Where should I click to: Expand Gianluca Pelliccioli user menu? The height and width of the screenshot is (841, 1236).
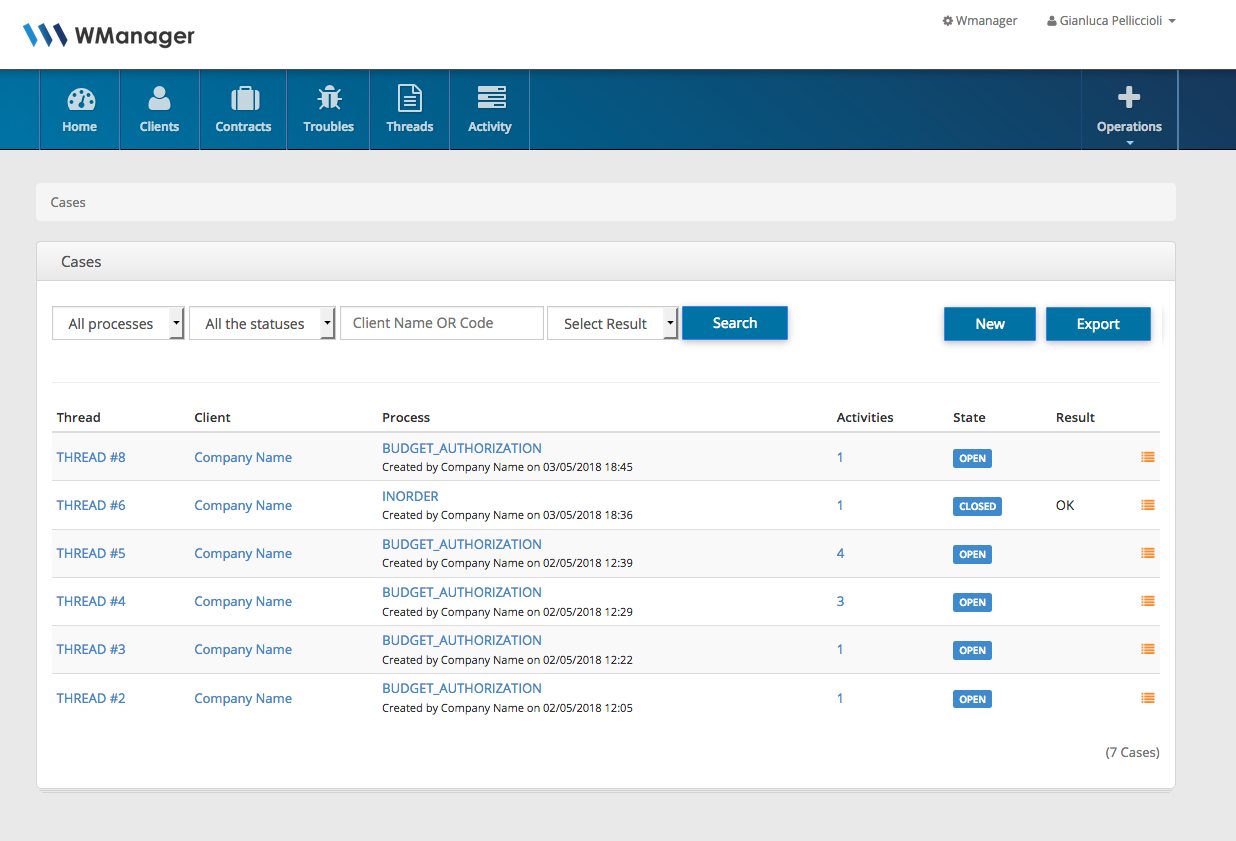(1111, 21)
